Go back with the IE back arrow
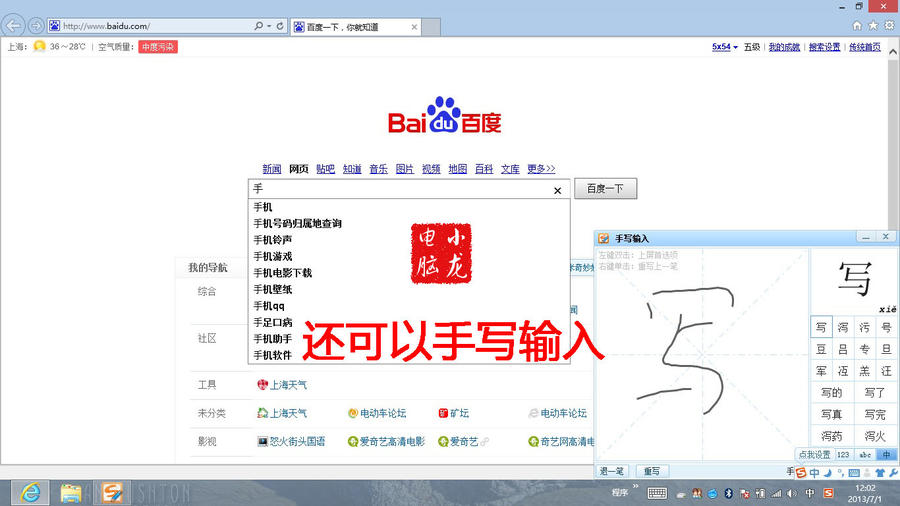 point(13,26)
